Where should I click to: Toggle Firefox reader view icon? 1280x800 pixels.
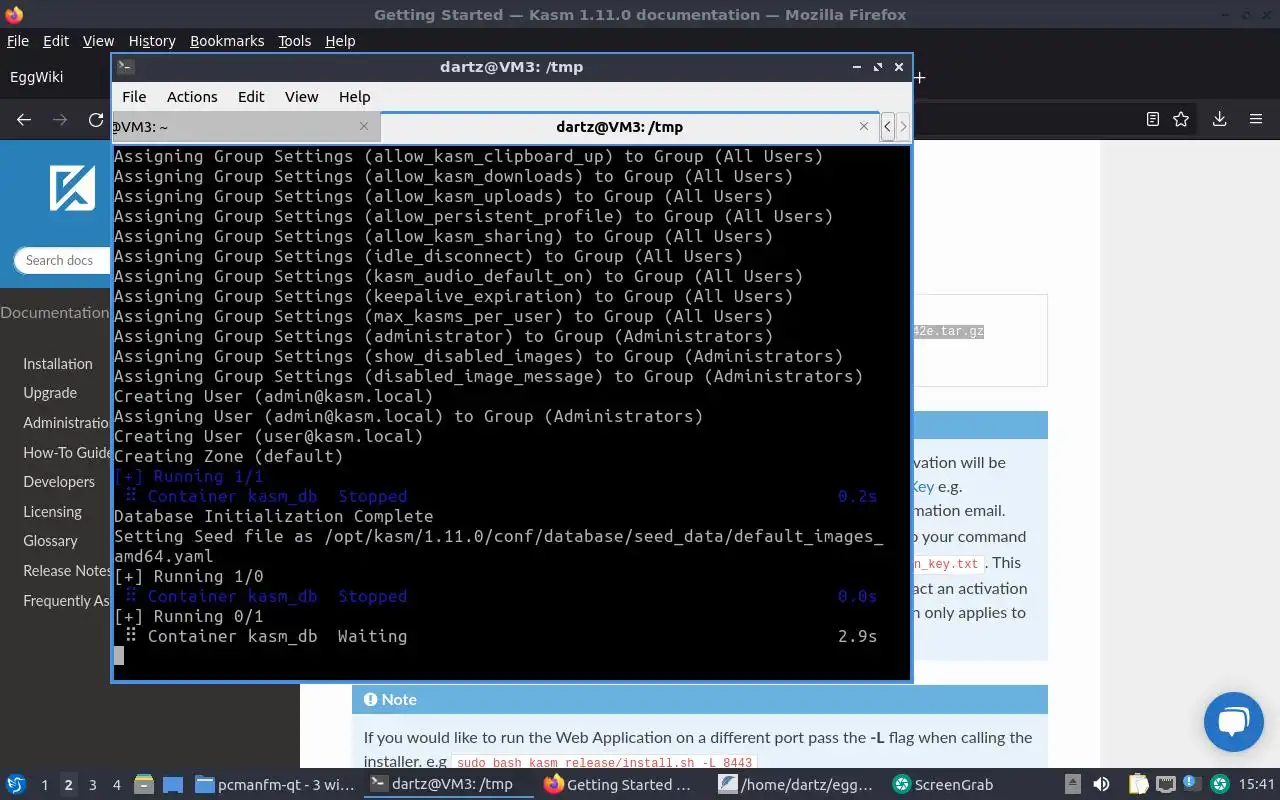coord(1152,119)
